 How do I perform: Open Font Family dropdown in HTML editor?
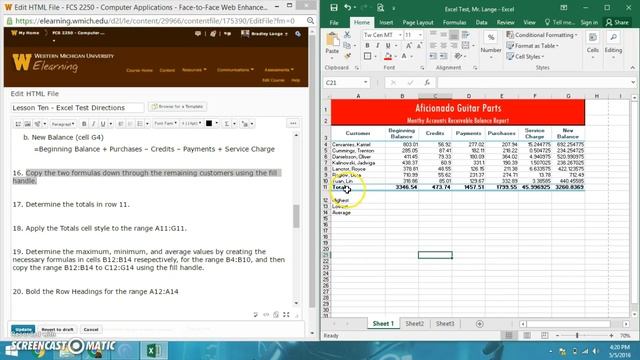click(x=165, y=123)
